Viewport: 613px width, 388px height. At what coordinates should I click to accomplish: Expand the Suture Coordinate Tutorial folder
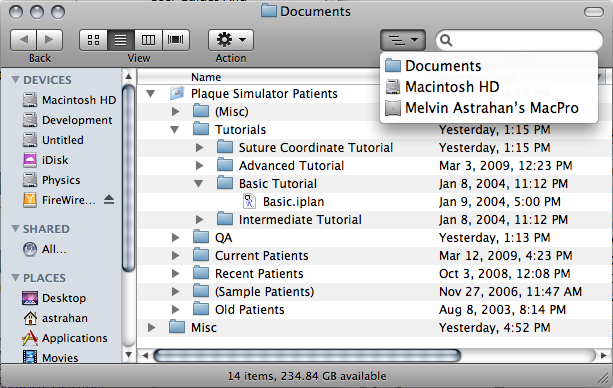click(x=199, y=147)
